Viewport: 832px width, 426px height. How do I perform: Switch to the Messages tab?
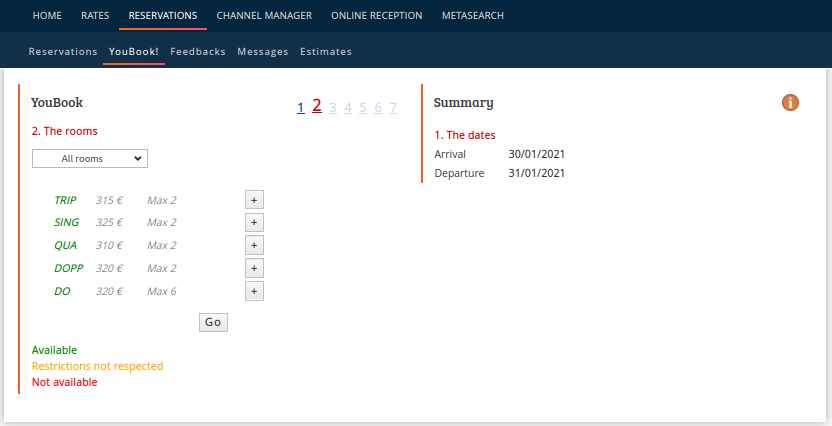(x=263, y=51)
